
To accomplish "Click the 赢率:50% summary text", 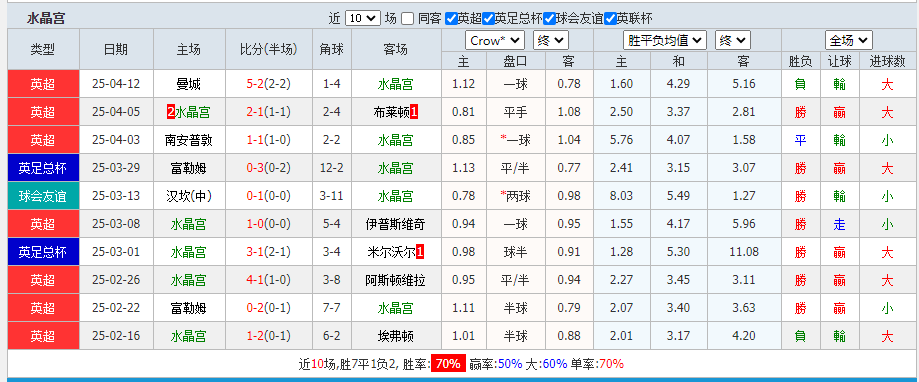I will (x=495, y=363).
